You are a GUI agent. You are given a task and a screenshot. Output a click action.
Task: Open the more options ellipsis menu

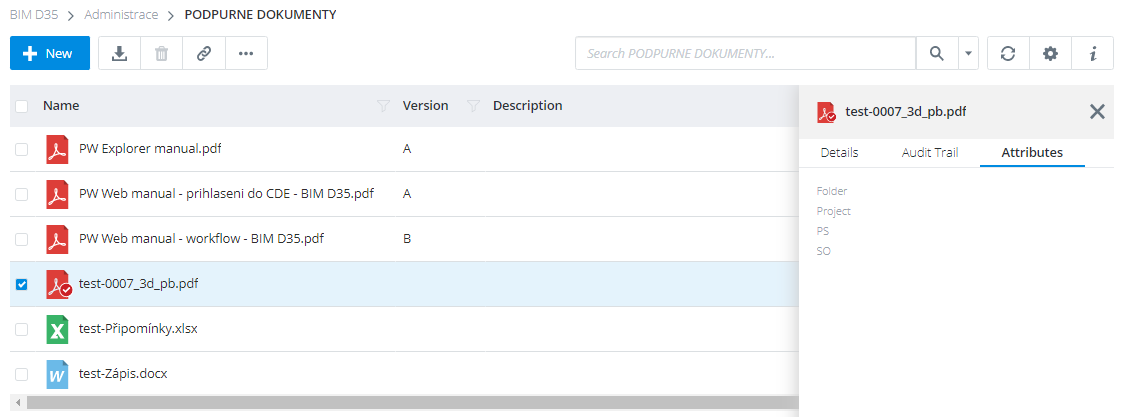246,54
